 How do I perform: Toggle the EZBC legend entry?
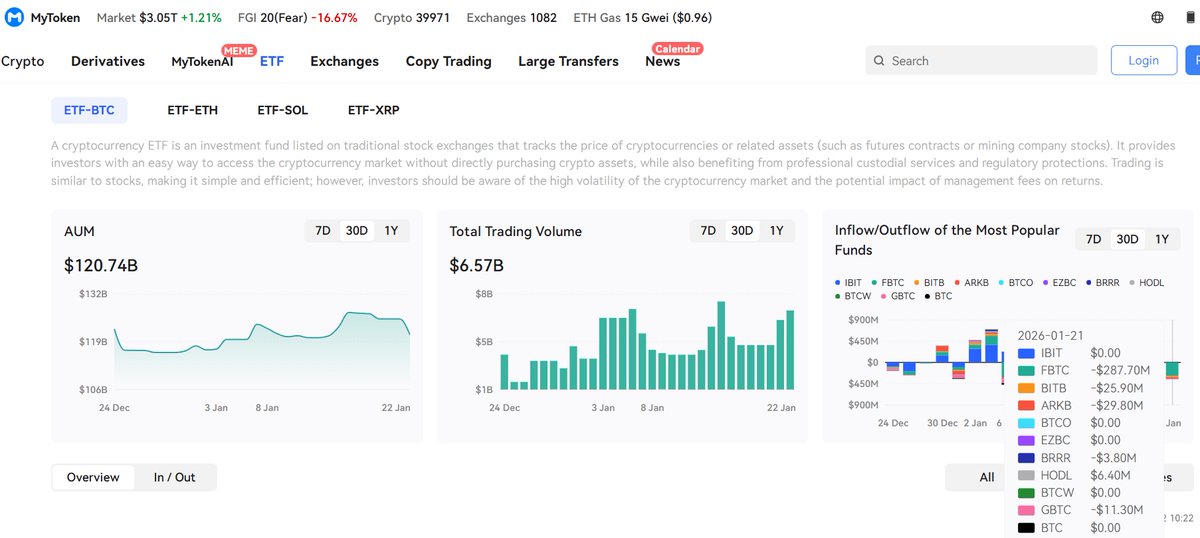pos(1059,283)
